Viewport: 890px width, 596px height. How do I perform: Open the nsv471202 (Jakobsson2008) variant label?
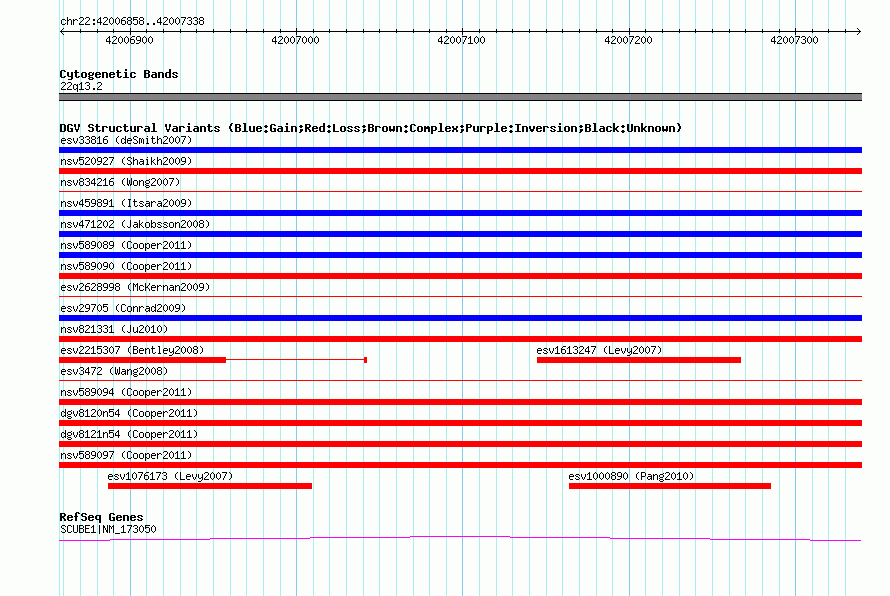(x=135, y=224)
